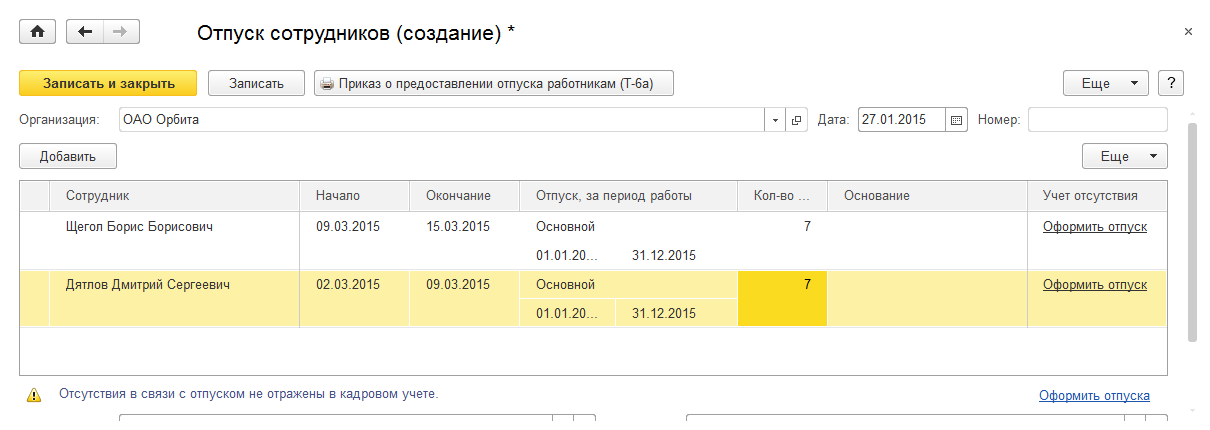Image resolution: width=1210 pixels, height=430 pixels.
Task: Open the organization record via open icon
Action: coord(797,120)
